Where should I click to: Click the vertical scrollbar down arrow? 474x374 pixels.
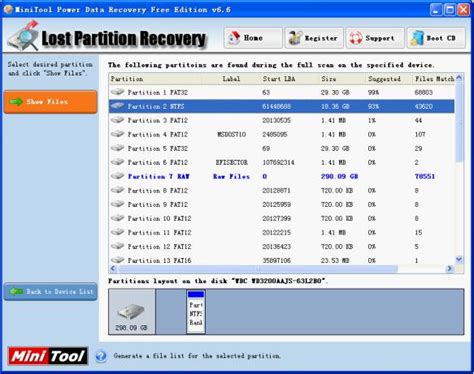click(459, 259)
